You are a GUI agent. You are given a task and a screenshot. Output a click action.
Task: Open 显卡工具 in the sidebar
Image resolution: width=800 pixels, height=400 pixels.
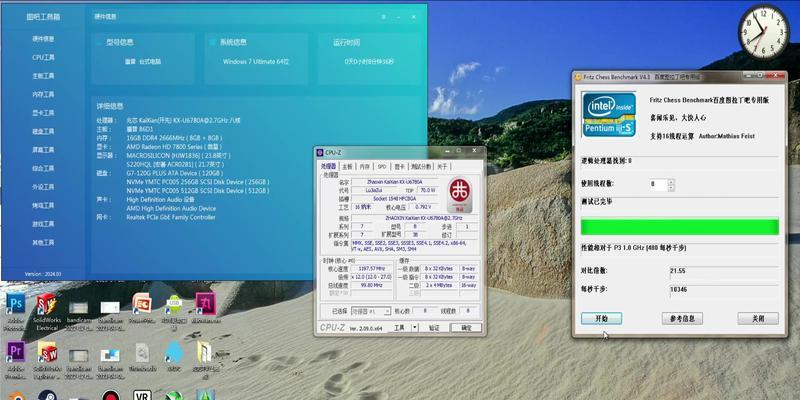tap(43, 113)
